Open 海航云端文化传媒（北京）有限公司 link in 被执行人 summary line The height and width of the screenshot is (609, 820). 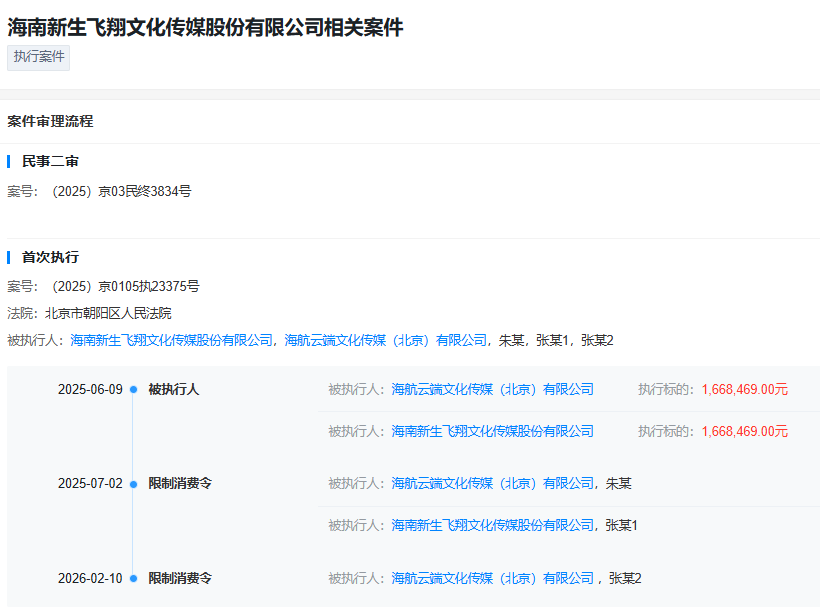385,340
